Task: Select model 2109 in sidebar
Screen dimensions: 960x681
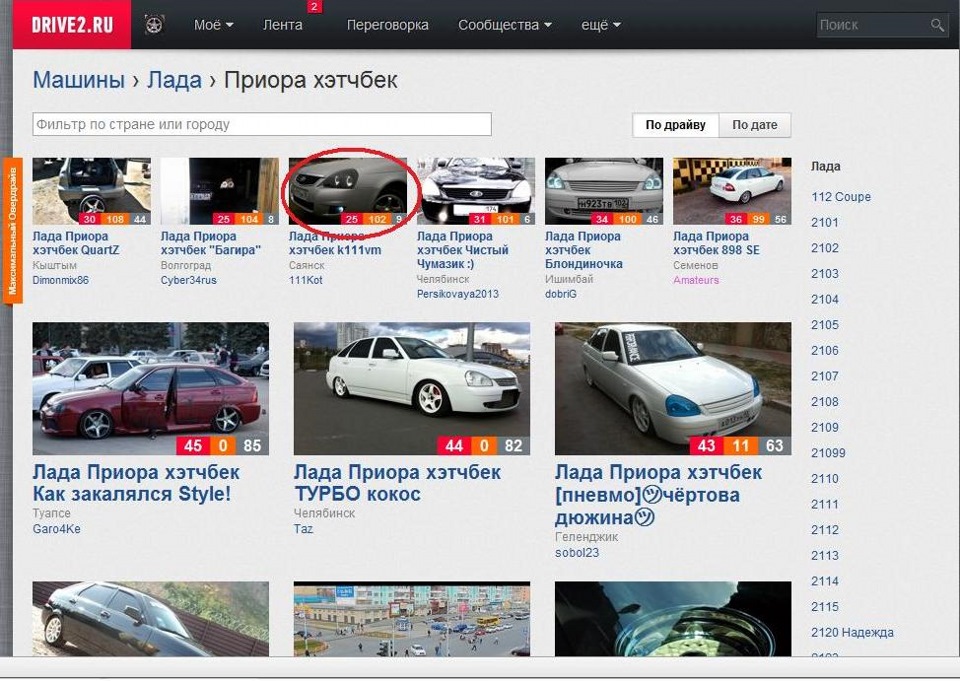Action: pyautogui.click(x=825, y=427)
